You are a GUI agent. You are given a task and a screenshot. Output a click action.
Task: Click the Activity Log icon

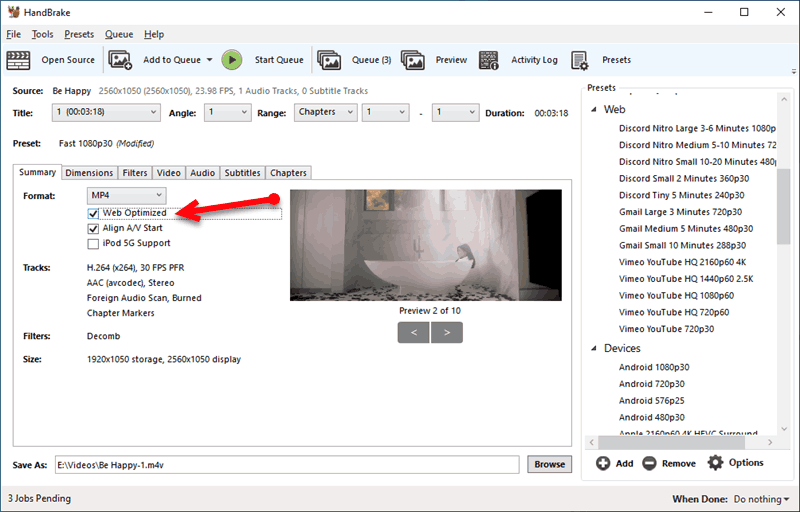pos(489,60)
